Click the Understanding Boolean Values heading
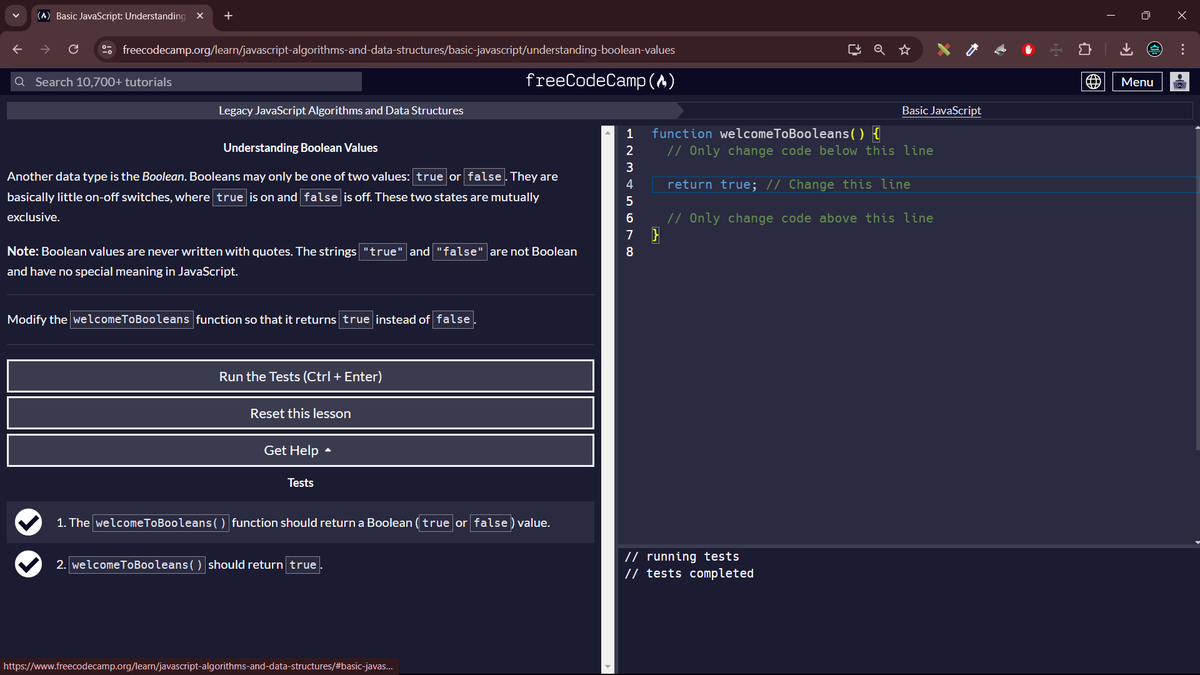This screenshot has width=1200, height=675. pos(300,148)
